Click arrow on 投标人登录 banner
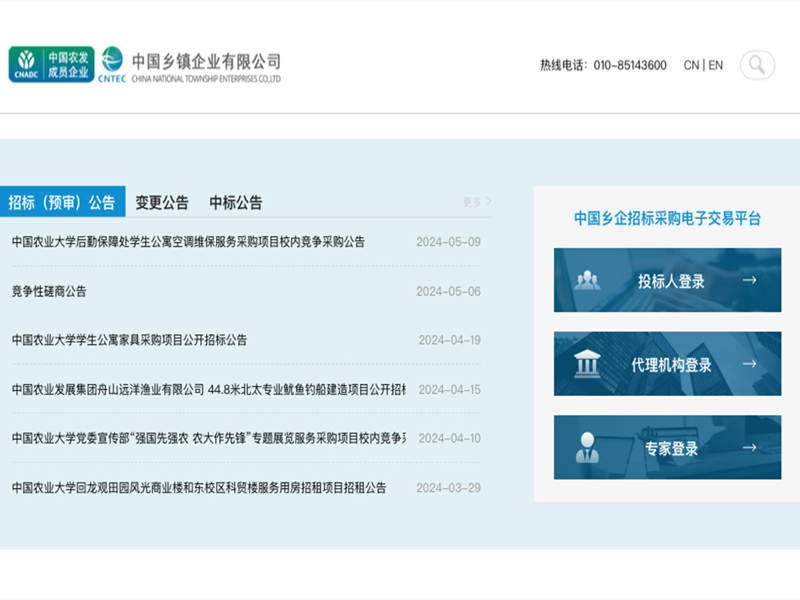The image size is (800, 600). pyautogui.click(x=749, y=281)
